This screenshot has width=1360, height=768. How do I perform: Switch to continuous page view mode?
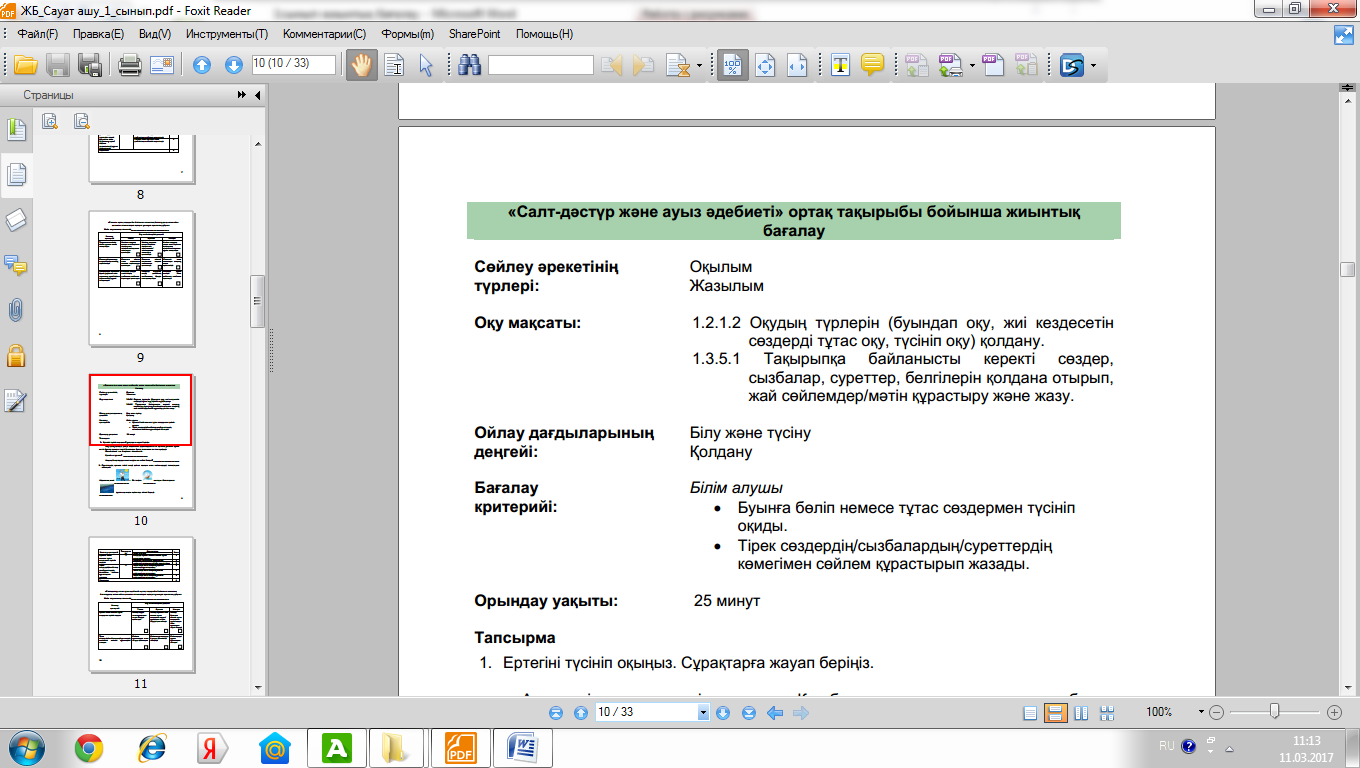tap(1054, 713)
